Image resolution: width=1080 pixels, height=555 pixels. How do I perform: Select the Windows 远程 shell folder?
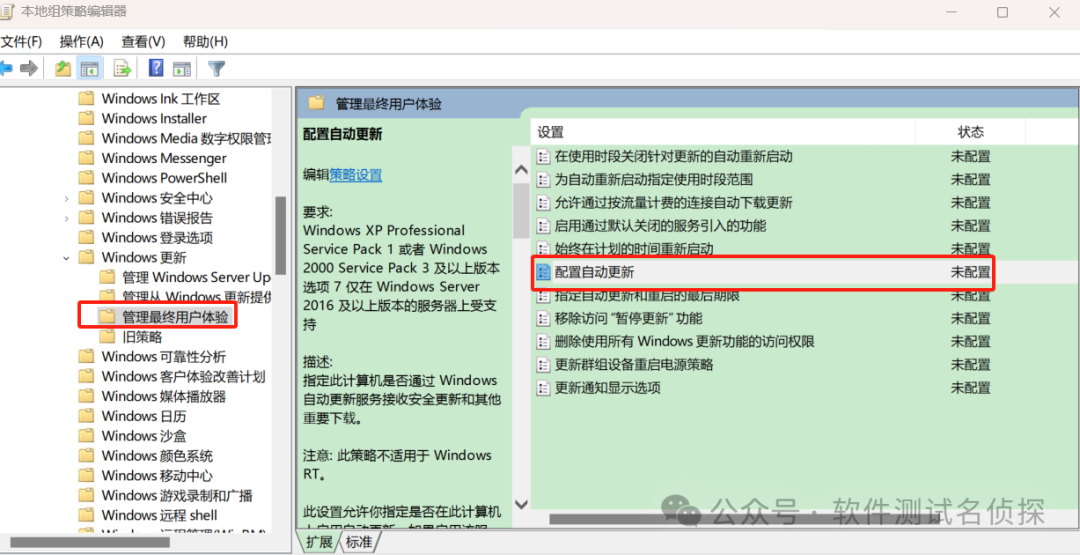(148, 516)
